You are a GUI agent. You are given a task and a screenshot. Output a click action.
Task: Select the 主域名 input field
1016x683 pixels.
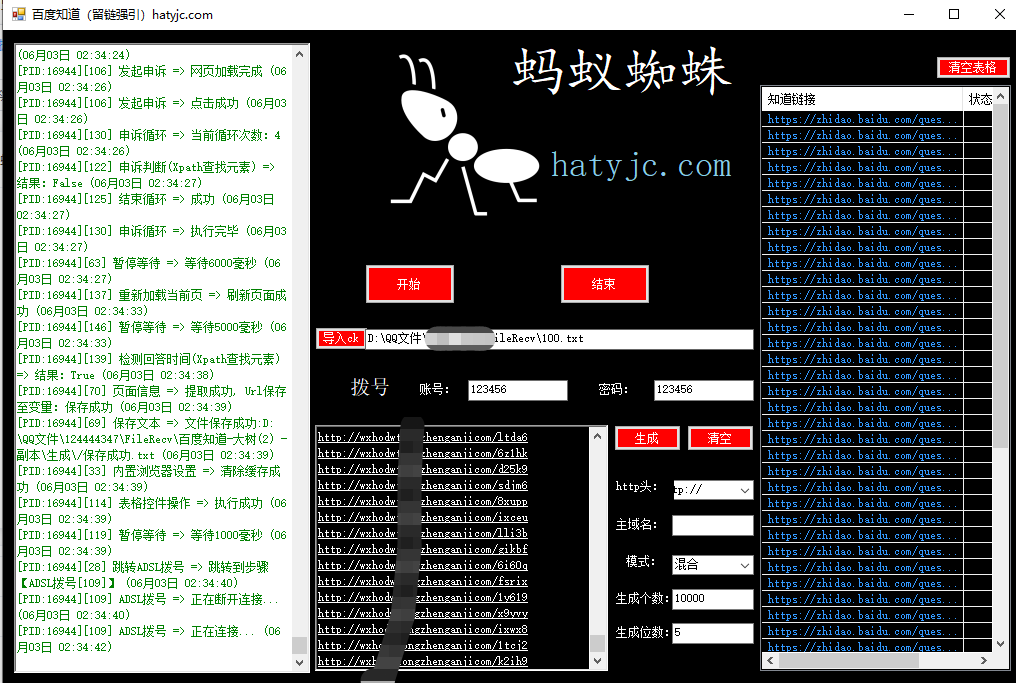(x=711, y=525)
